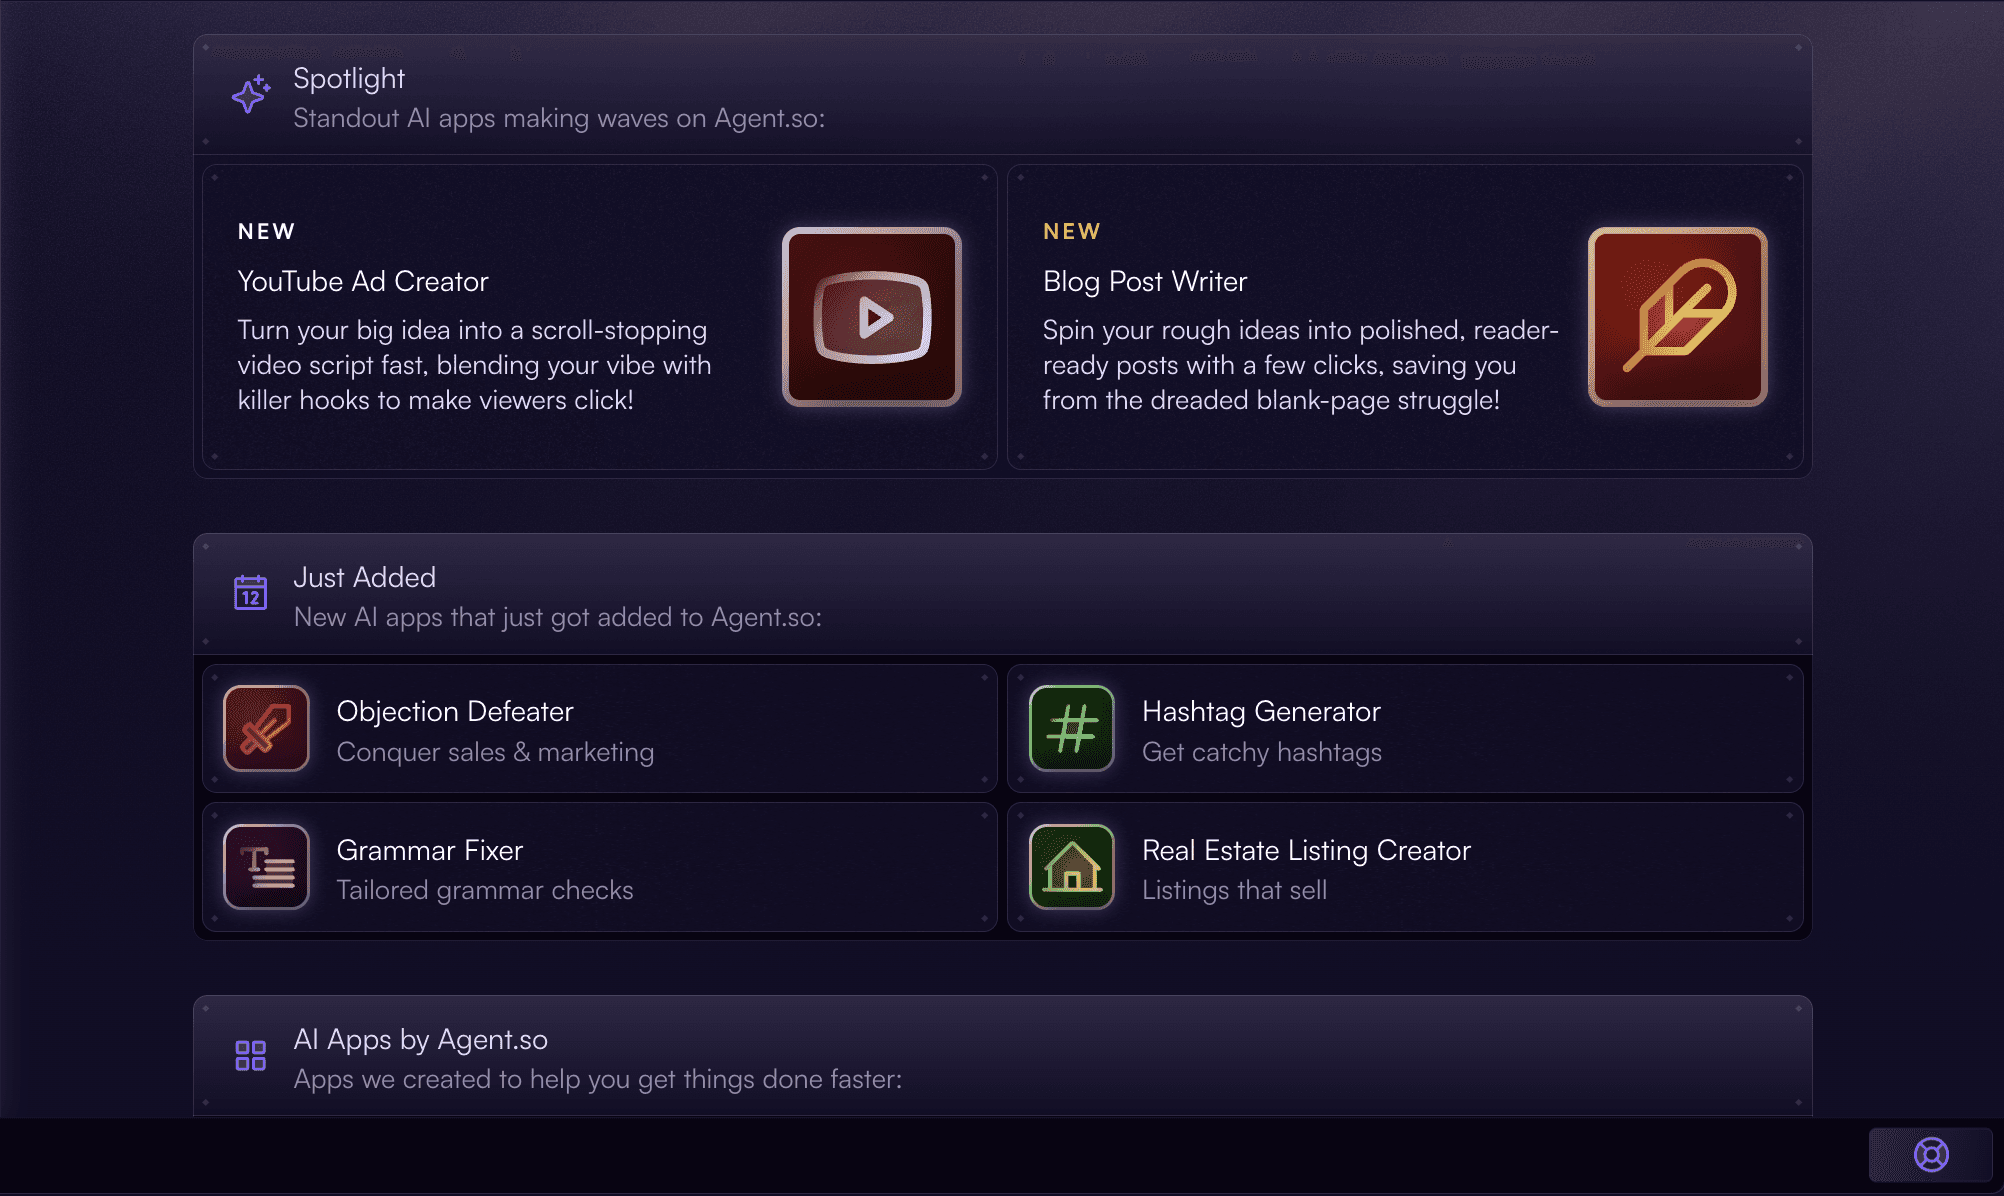Open the help lifebuoy button
Image resolution: width=2004 pixels, height=1196 pixels.
point(1930,1155)
